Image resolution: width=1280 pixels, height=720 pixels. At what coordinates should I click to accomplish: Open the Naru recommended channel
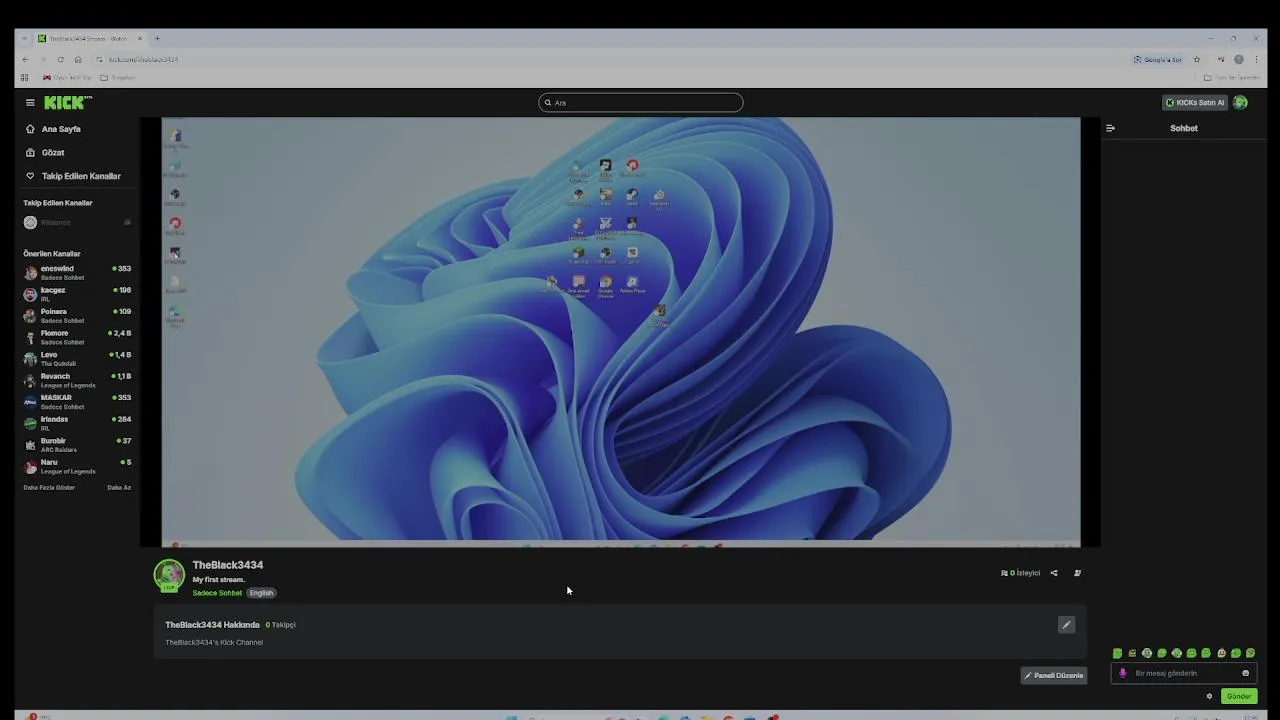click(78, 466)
